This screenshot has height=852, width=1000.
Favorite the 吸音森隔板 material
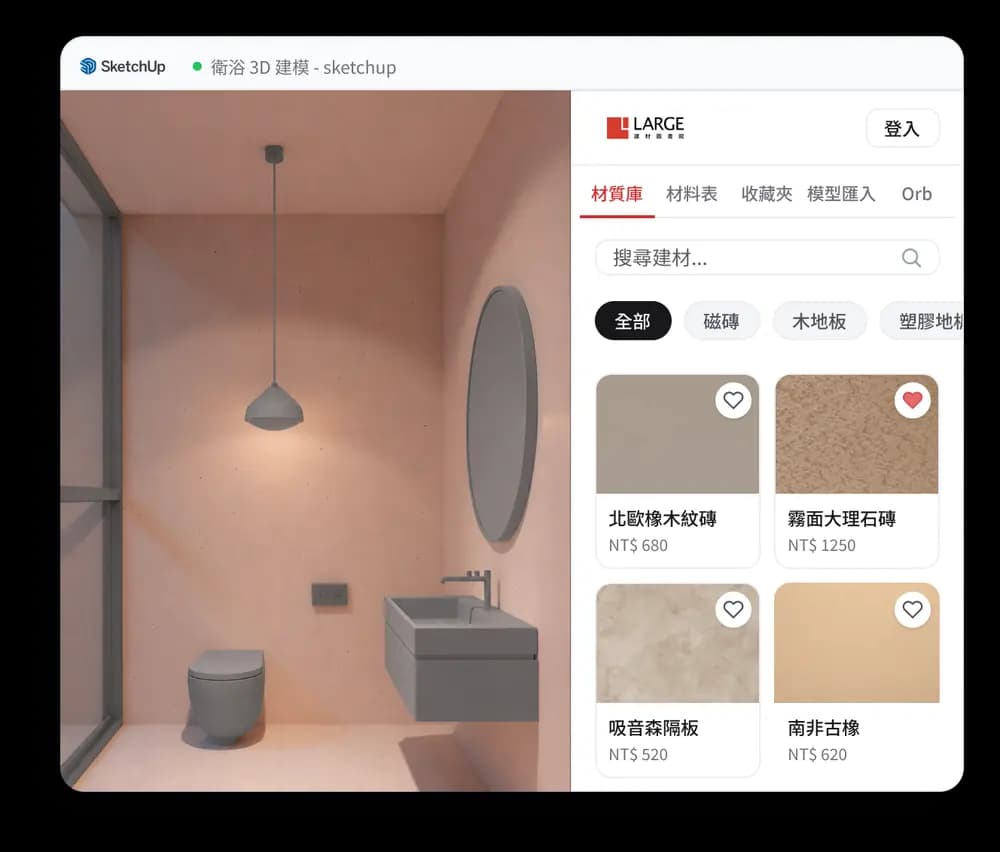(733, 610)
